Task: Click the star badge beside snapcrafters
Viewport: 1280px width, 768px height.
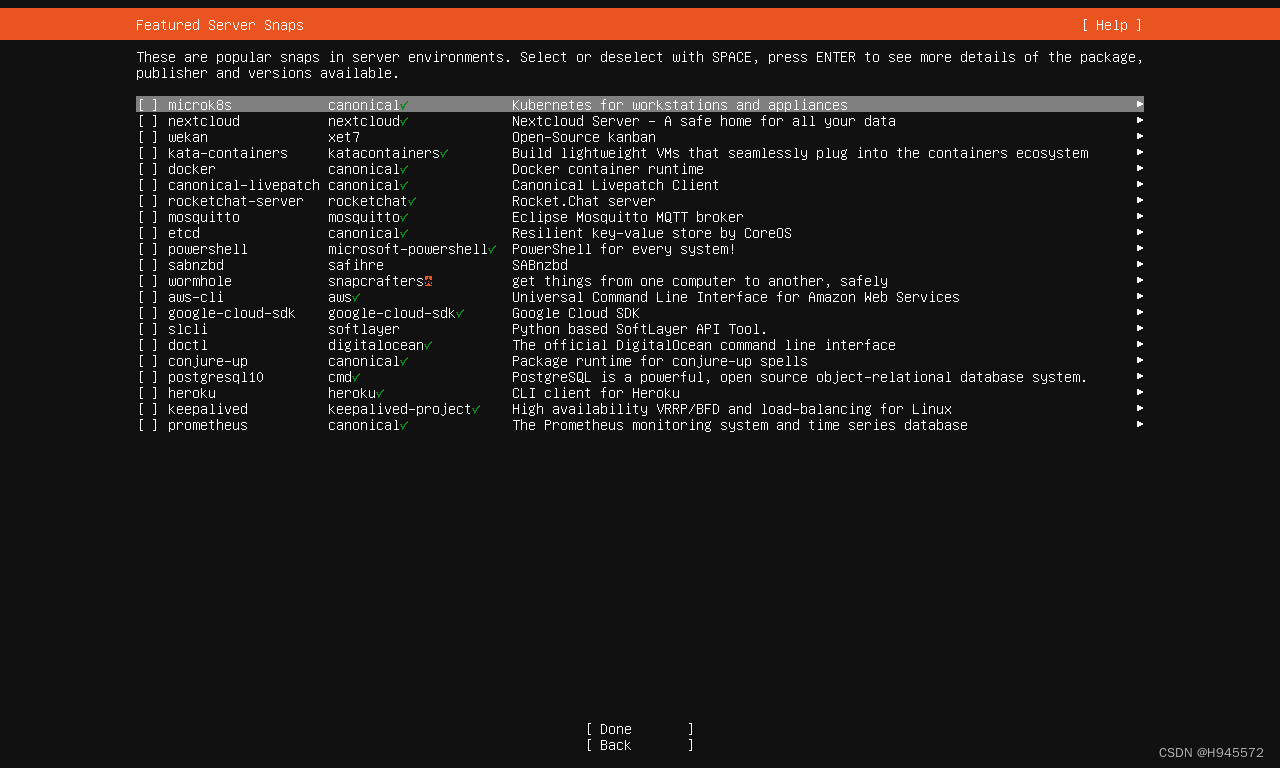Action: tap(428, 281)
